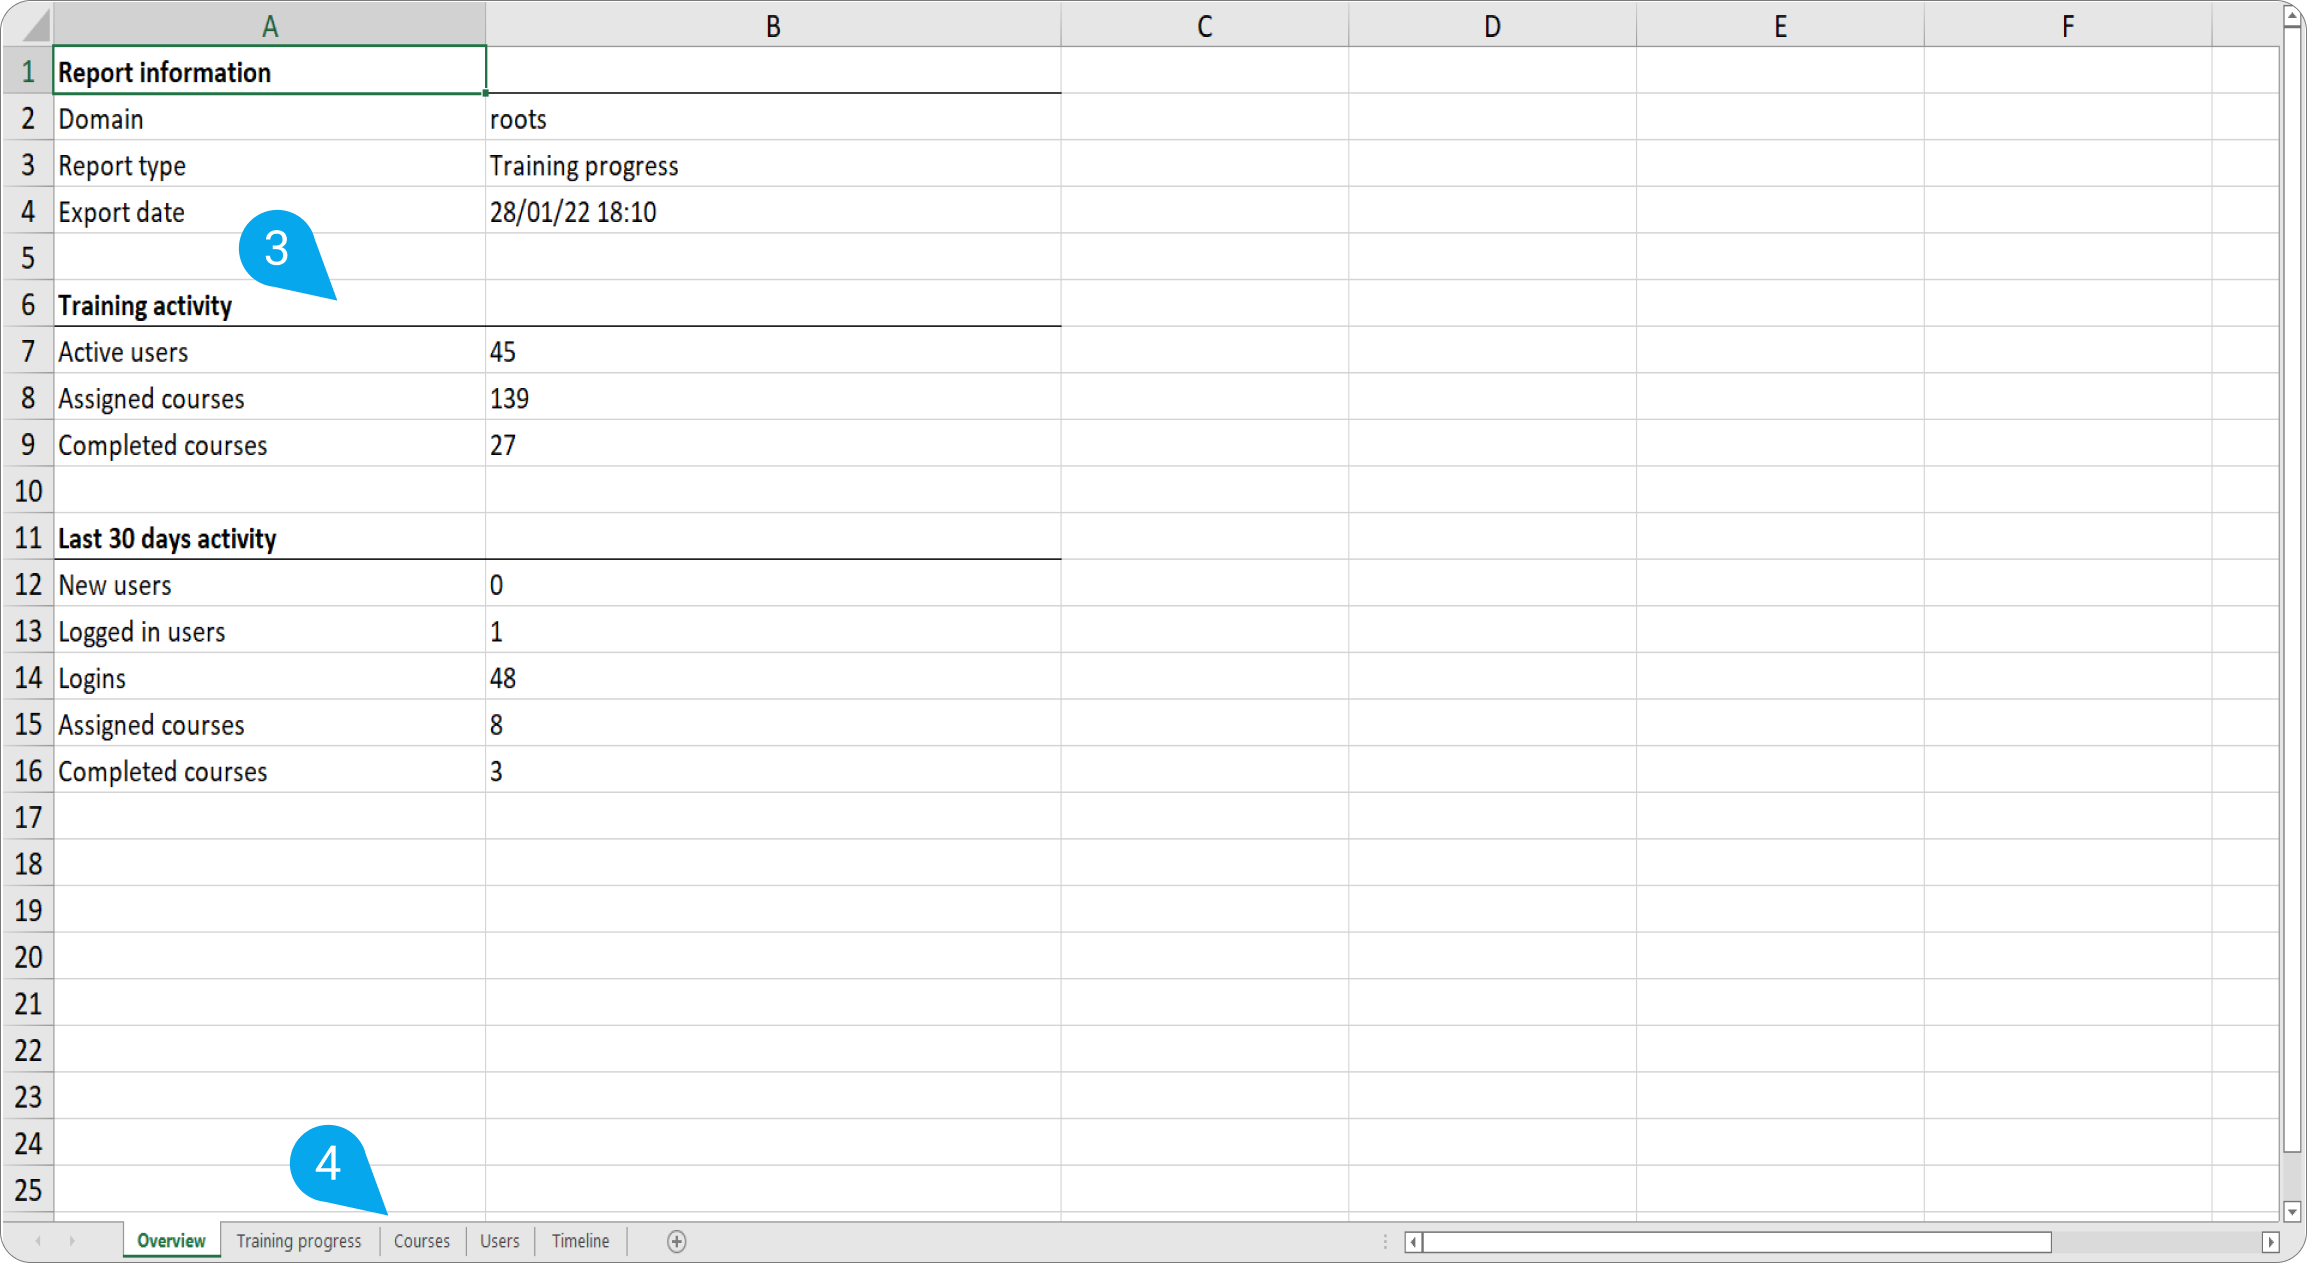Click the previous sheet navigation arrow

pyautogui.click(x=38, y=1241)
